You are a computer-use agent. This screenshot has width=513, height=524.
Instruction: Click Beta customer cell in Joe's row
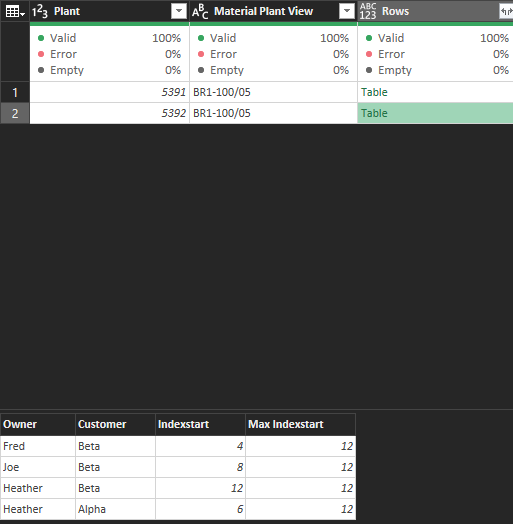click(x=115, y=467)
